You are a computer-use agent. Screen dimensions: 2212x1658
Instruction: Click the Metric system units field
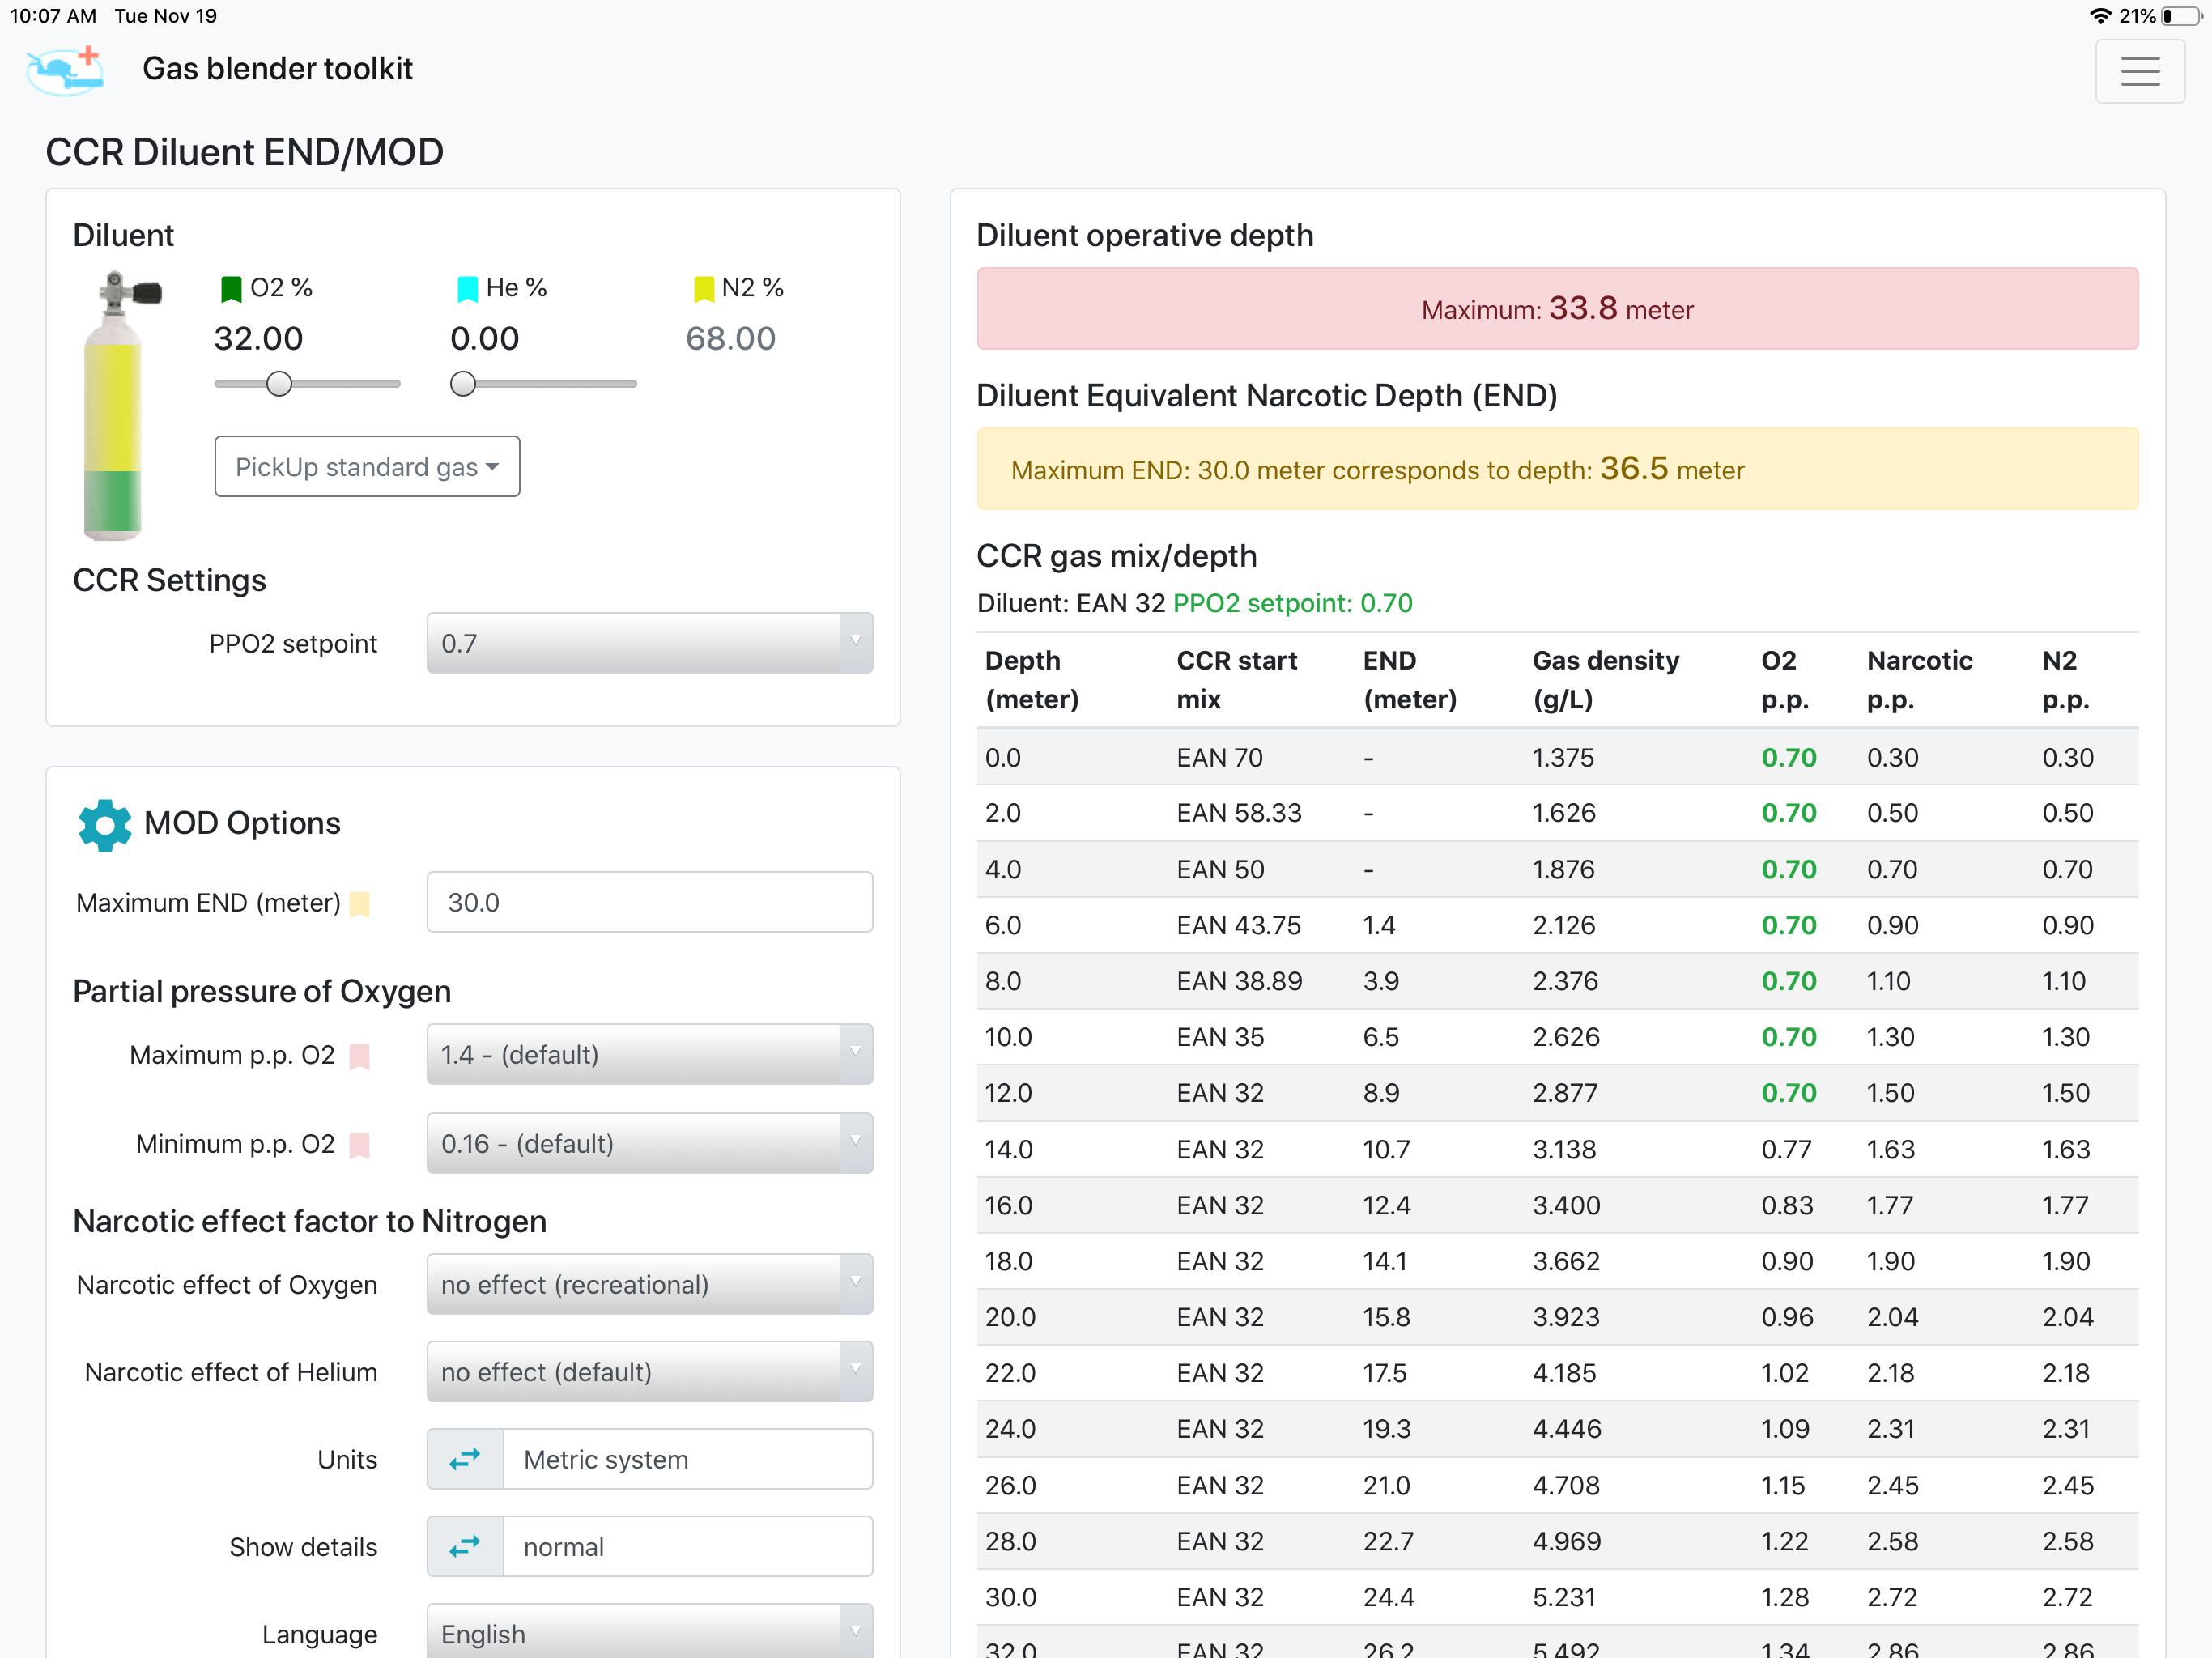687,1459
